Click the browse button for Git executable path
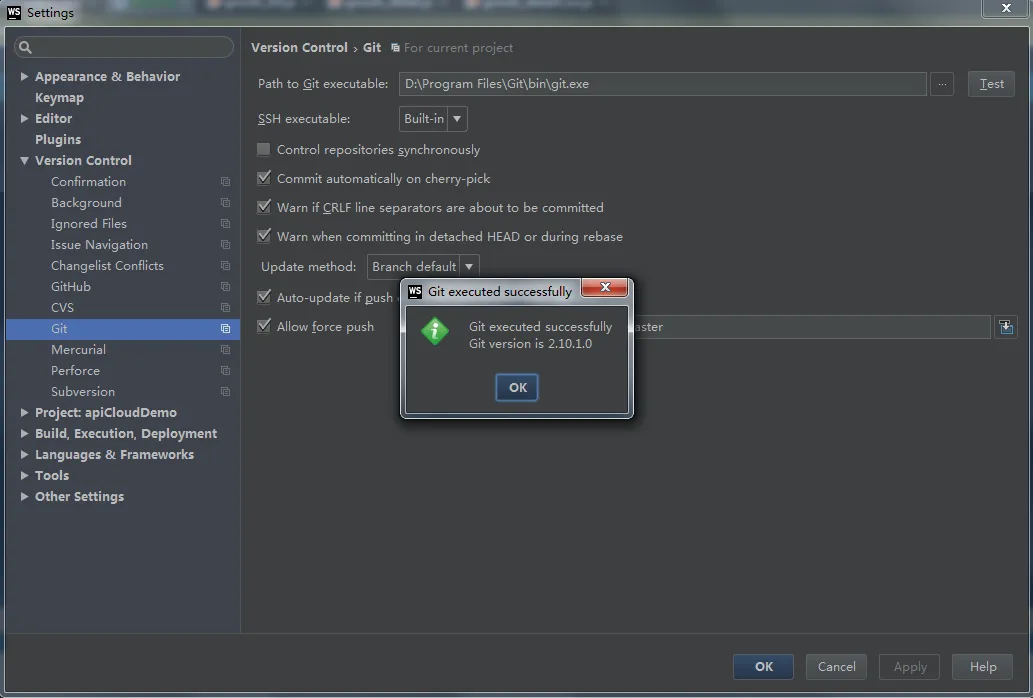The width and height of the screenshot is (1033, 698). pos(941,84)
